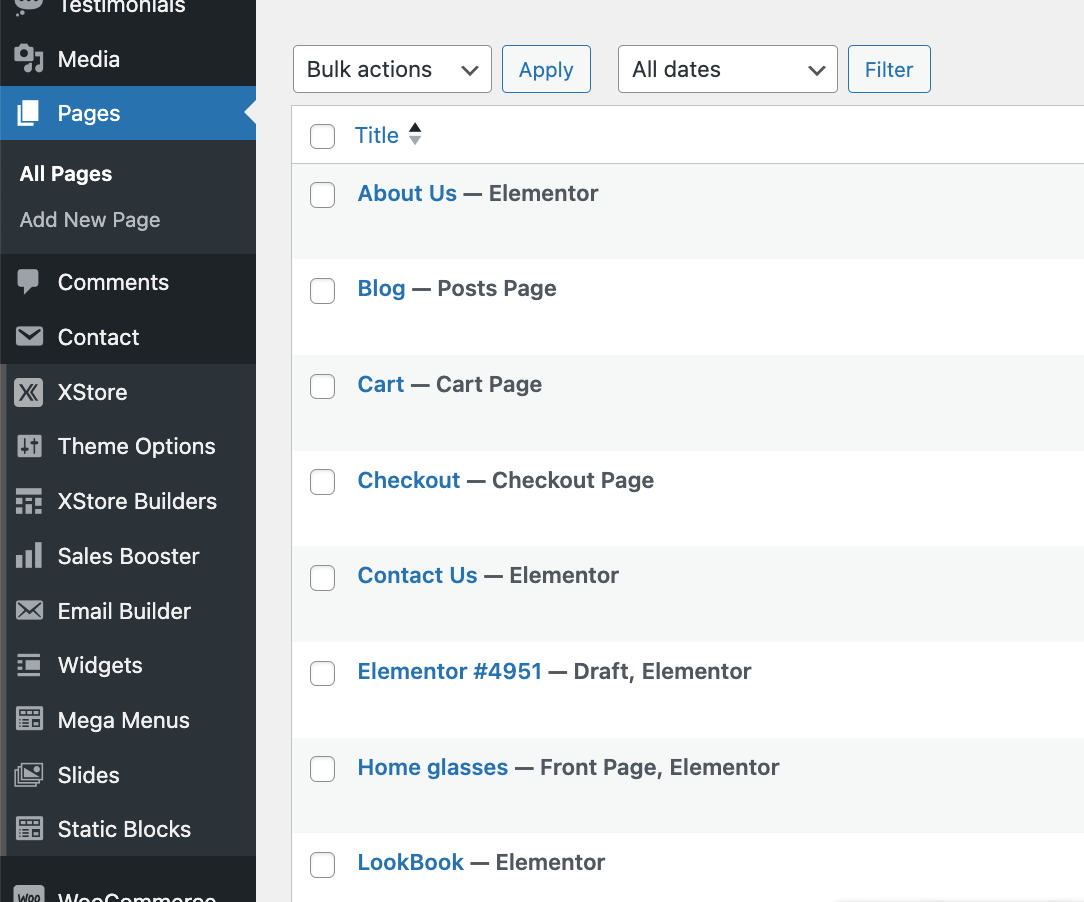Click the Apply button

click(x=546, y=69)
